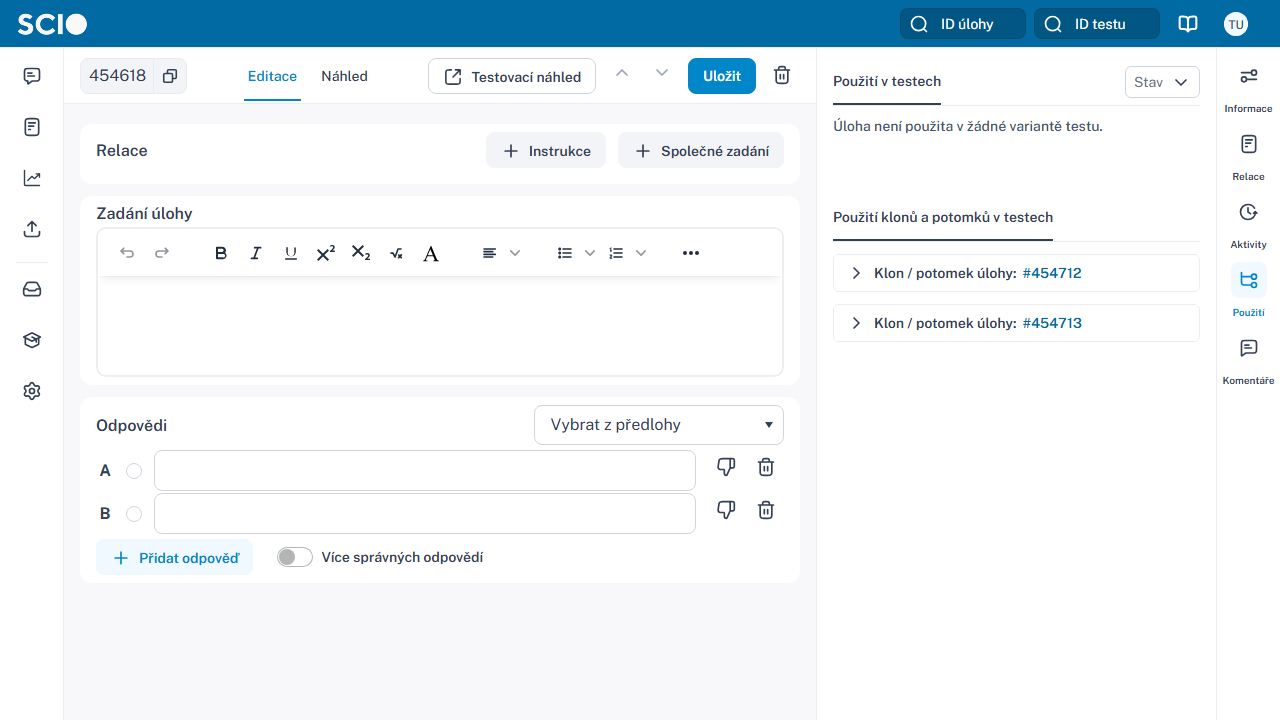Image resolution: width=1280 pixels, height=720 pixels.
Task: Open the Komentáře side panel
Action: 1248,361
